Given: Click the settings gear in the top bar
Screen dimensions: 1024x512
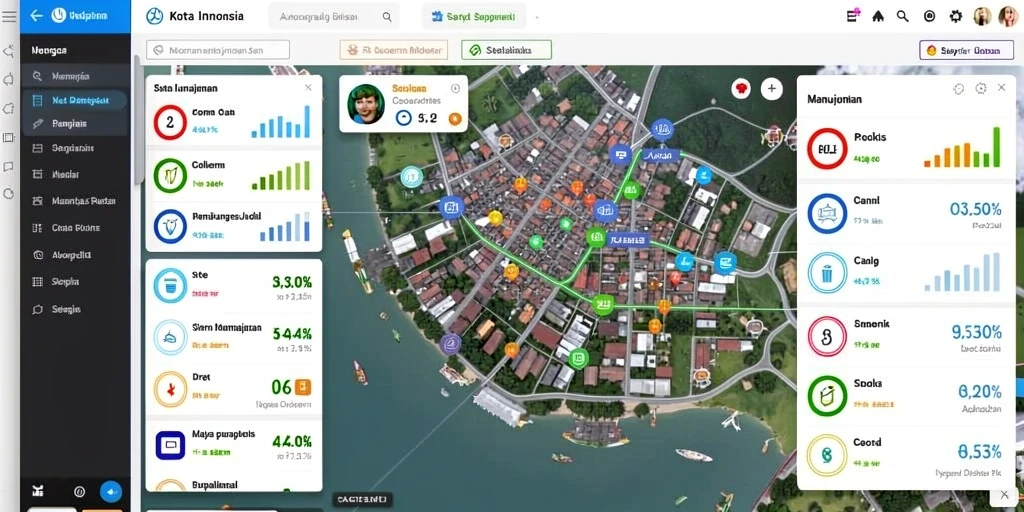Looking at the screenshot, I should click(955, 16).
